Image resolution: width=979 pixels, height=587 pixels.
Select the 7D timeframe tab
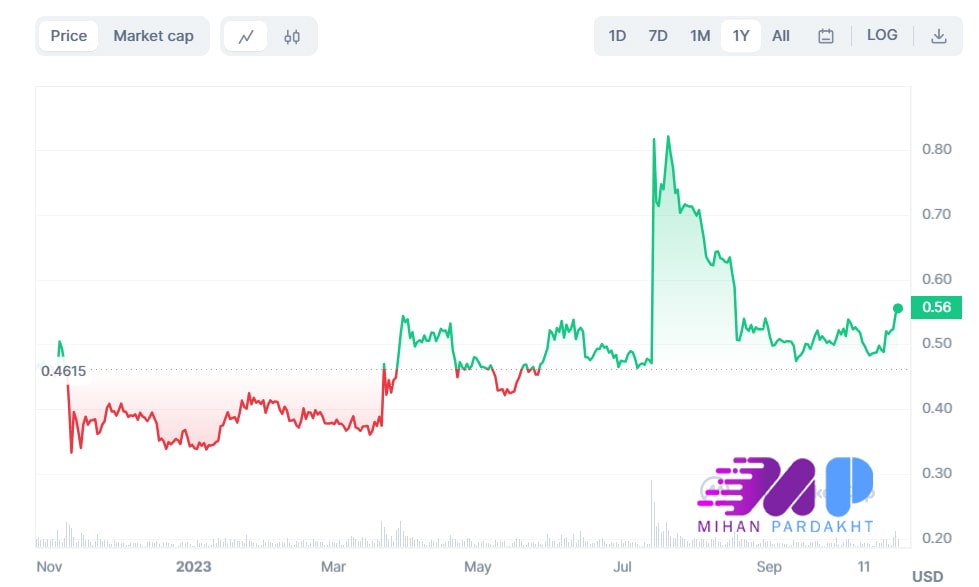(x=657, y=34)
